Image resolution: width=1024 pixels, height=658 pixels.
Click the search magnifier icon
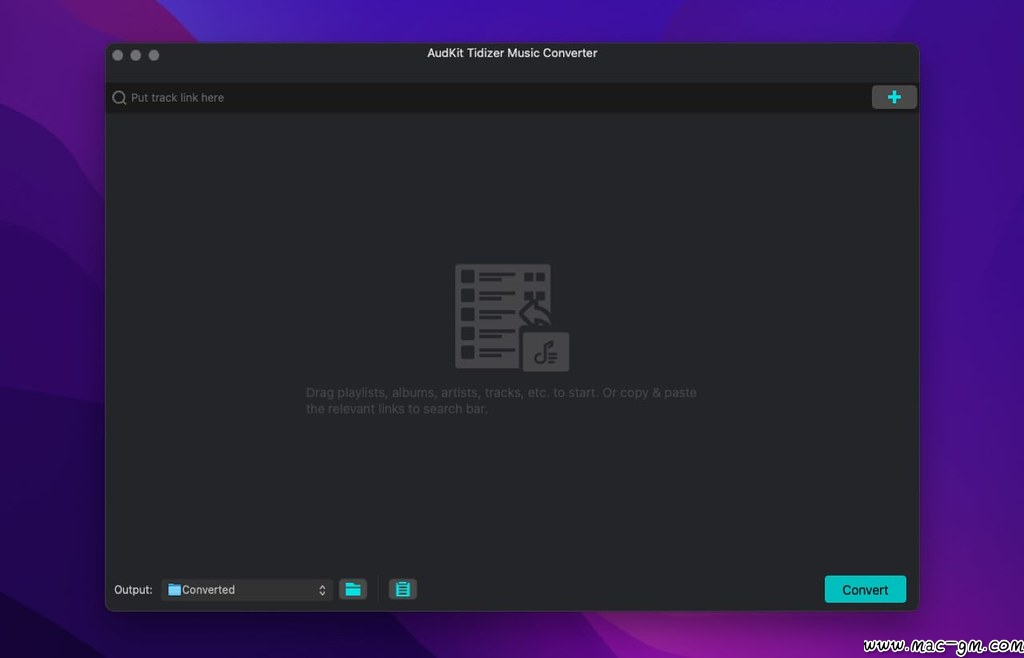click(x=119, y=98)
